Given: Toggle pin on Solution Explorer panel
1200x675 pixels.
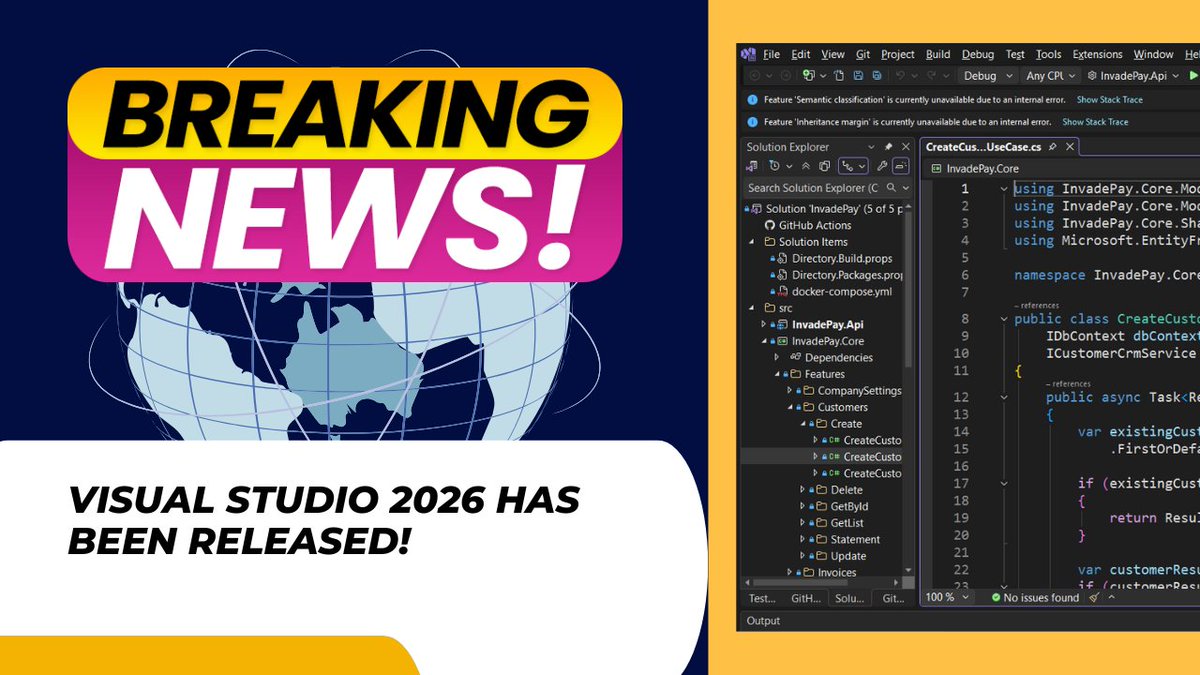Looking at the screenshot, I should pyautogui.click(x=888, y=147).
